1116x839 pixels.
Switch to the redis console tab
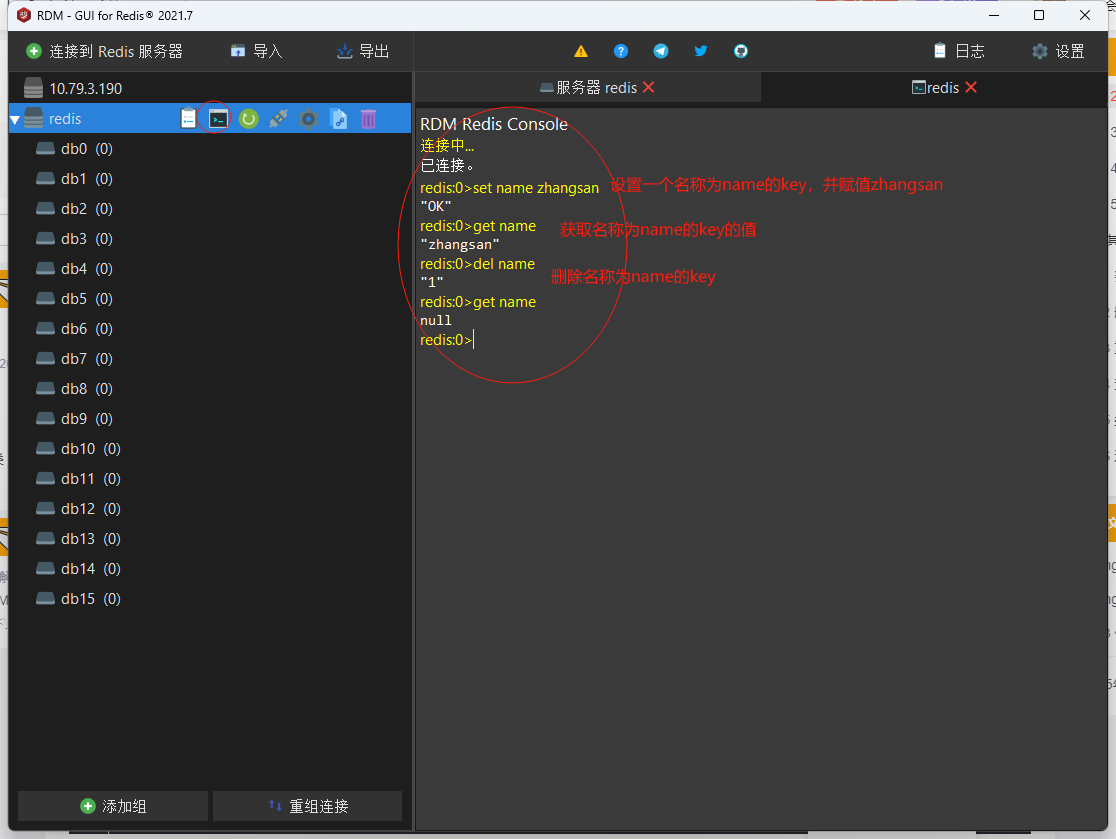coord(934,88)
